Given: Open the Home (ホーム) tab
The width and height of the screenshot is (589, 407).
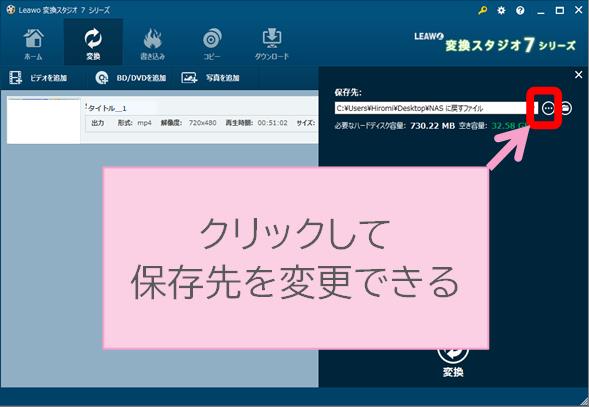Looking at the screenshot, I should [33, 44].
